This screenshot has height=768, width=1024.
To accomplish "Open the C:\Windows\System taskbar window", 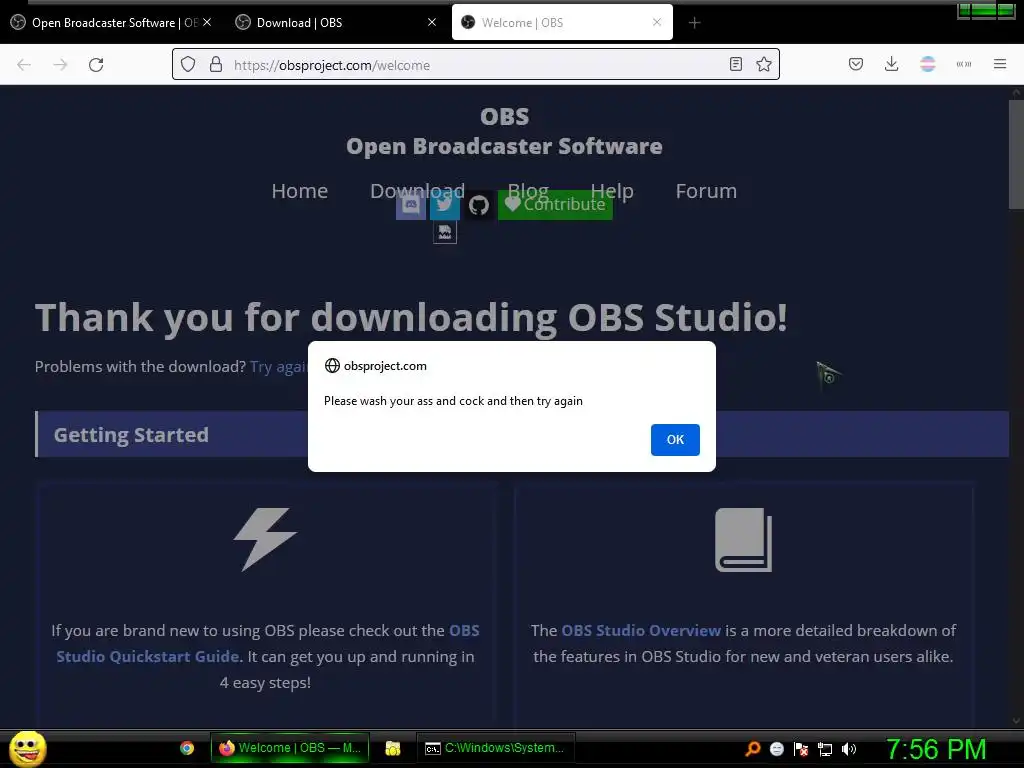I will [495, 748].
